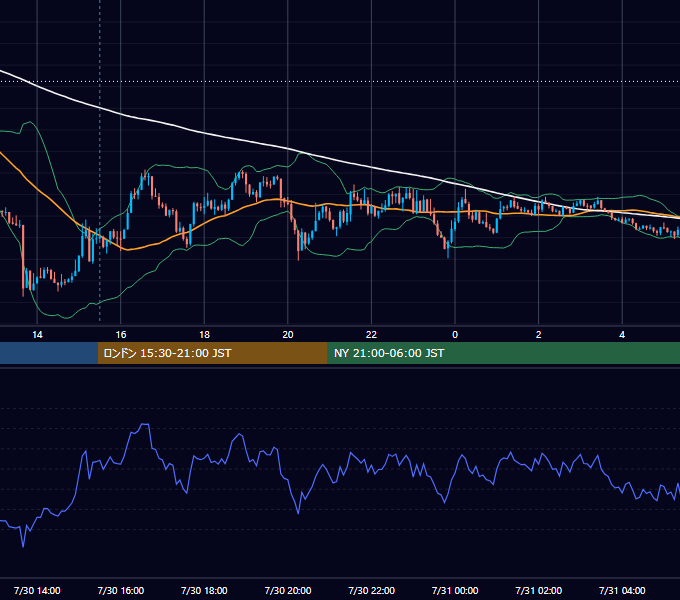The height and width of the screenshot is (600, 680).
Task: Click the 7/30 18:00 date label
Action: 204,590
